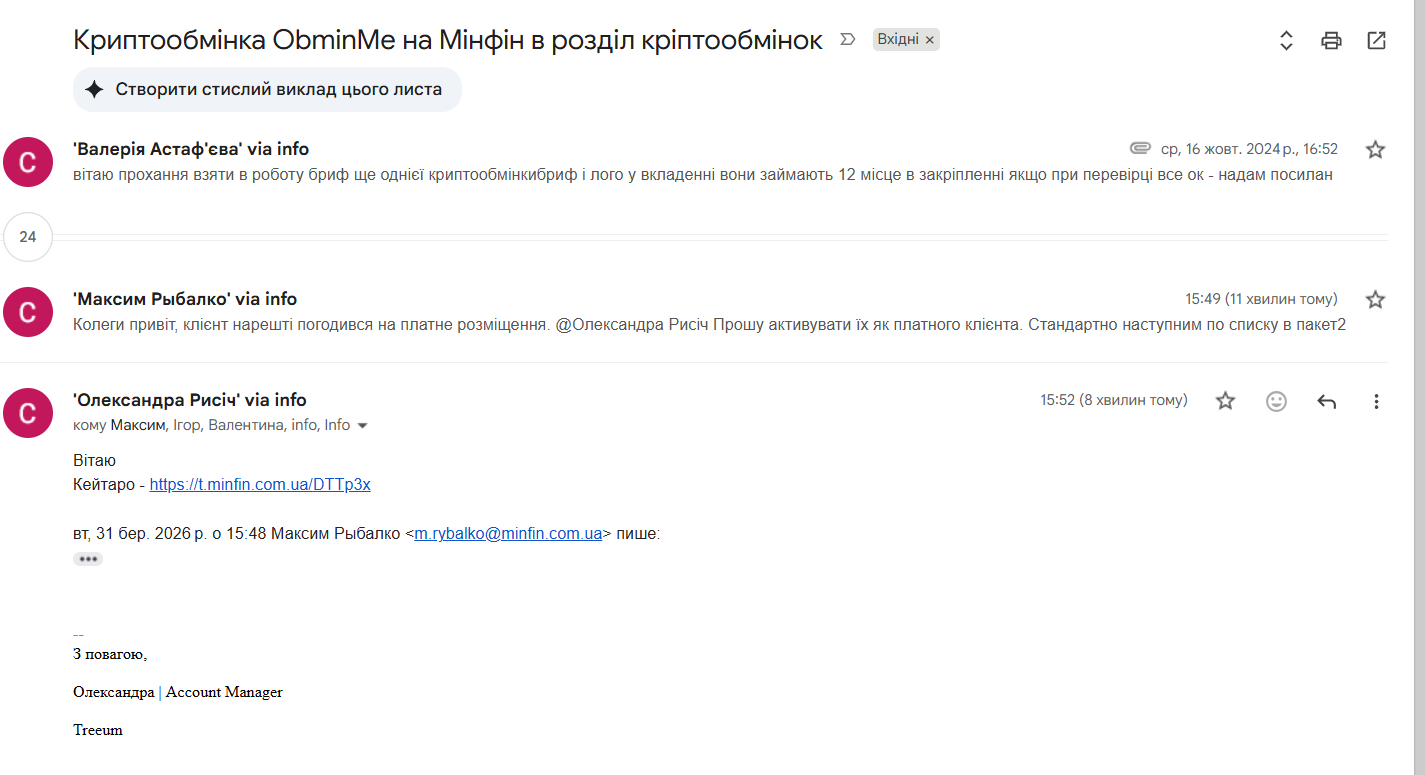
Task: Open thread in new window
Action: tap(1376, 41)
